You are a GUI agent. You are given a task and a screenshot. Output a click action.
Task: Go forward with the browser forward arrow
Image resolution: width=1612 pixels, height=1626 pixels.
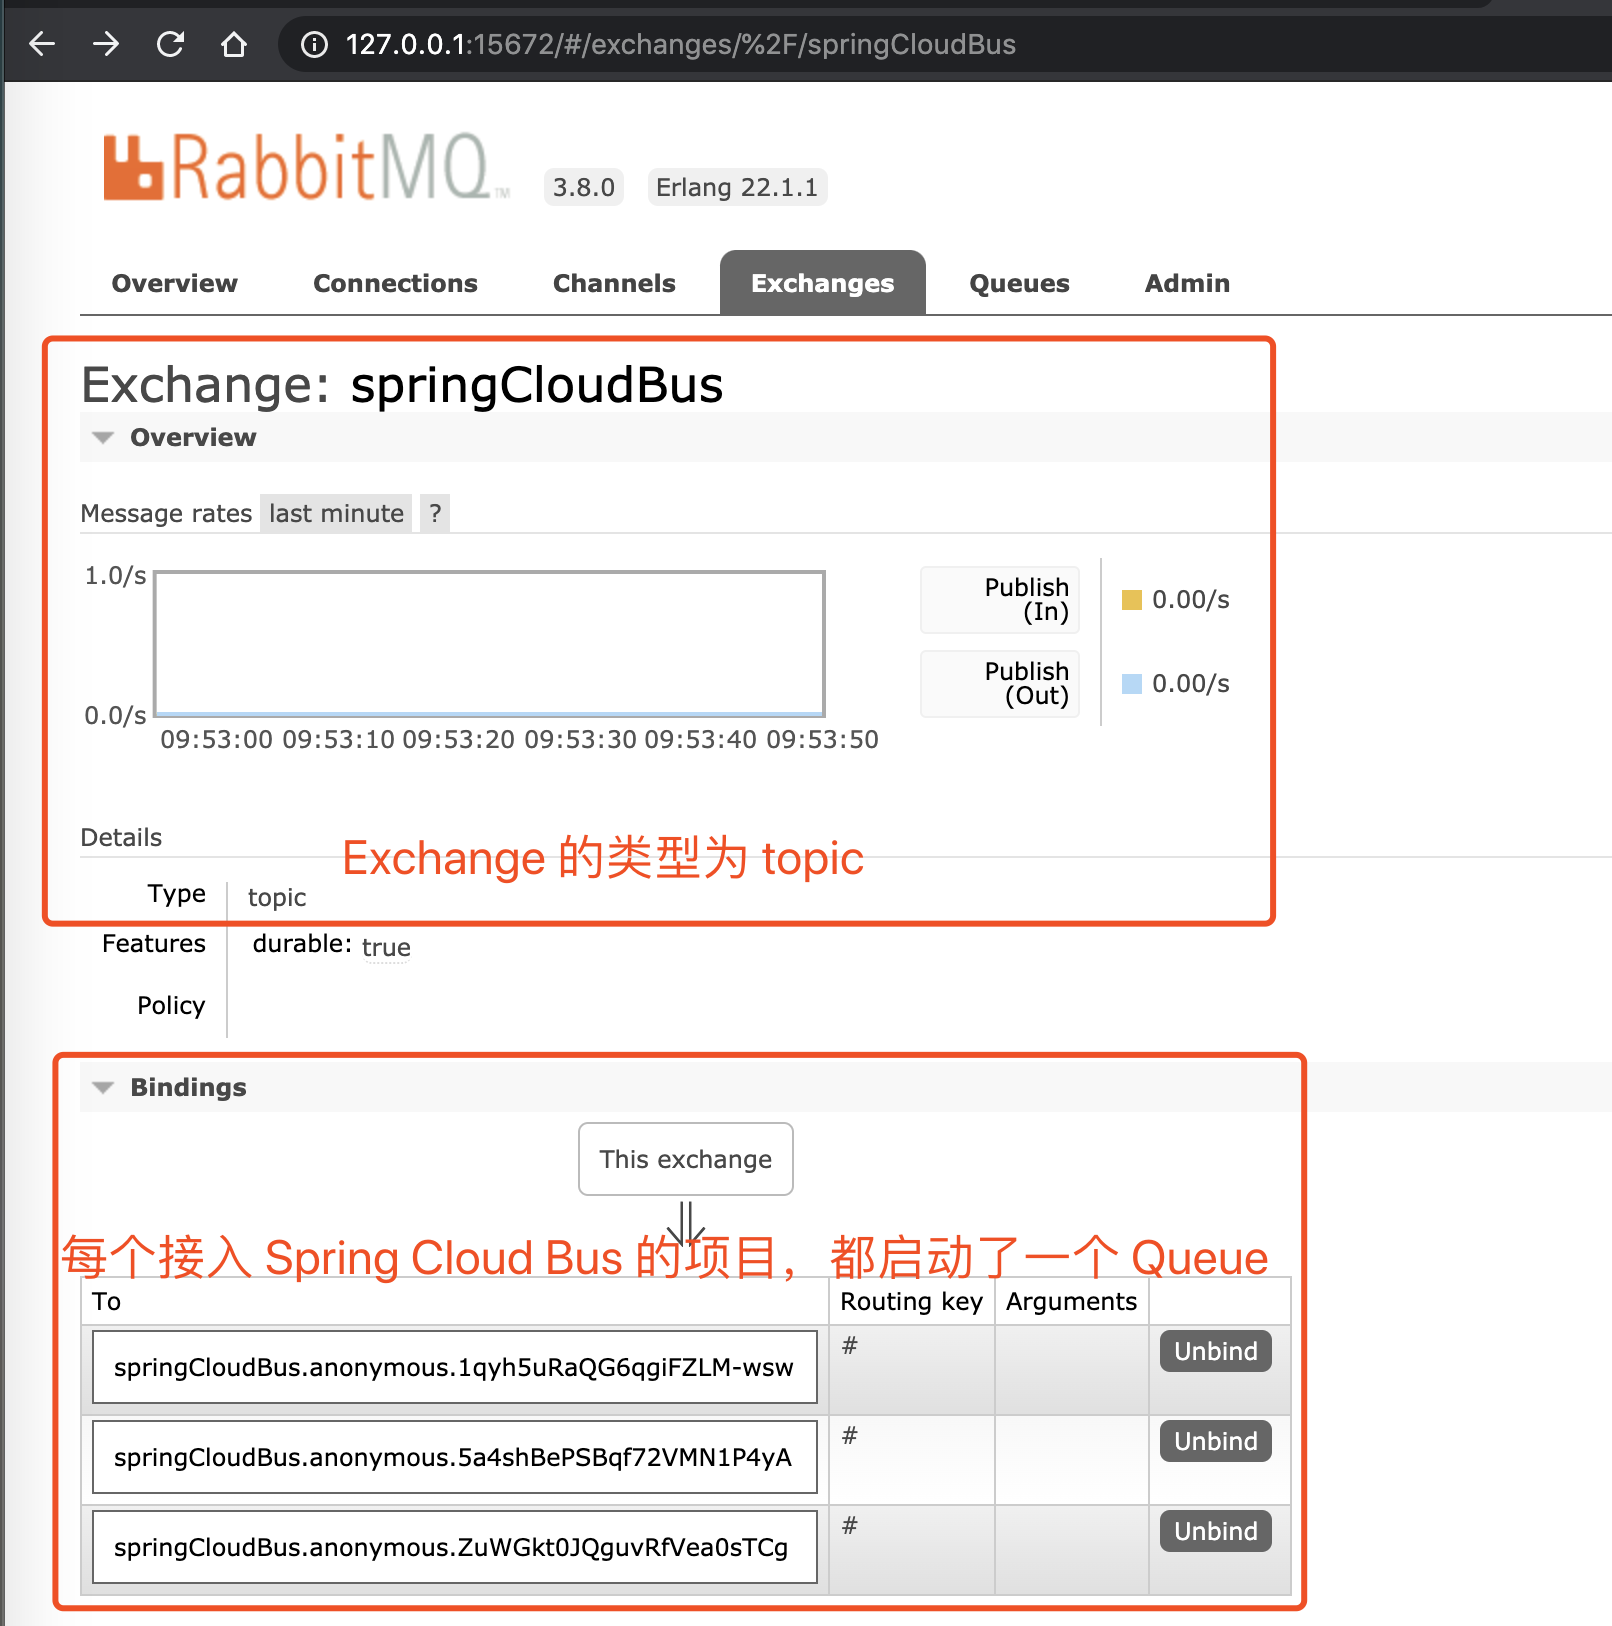pyautogui.click(x=106, y=44)
